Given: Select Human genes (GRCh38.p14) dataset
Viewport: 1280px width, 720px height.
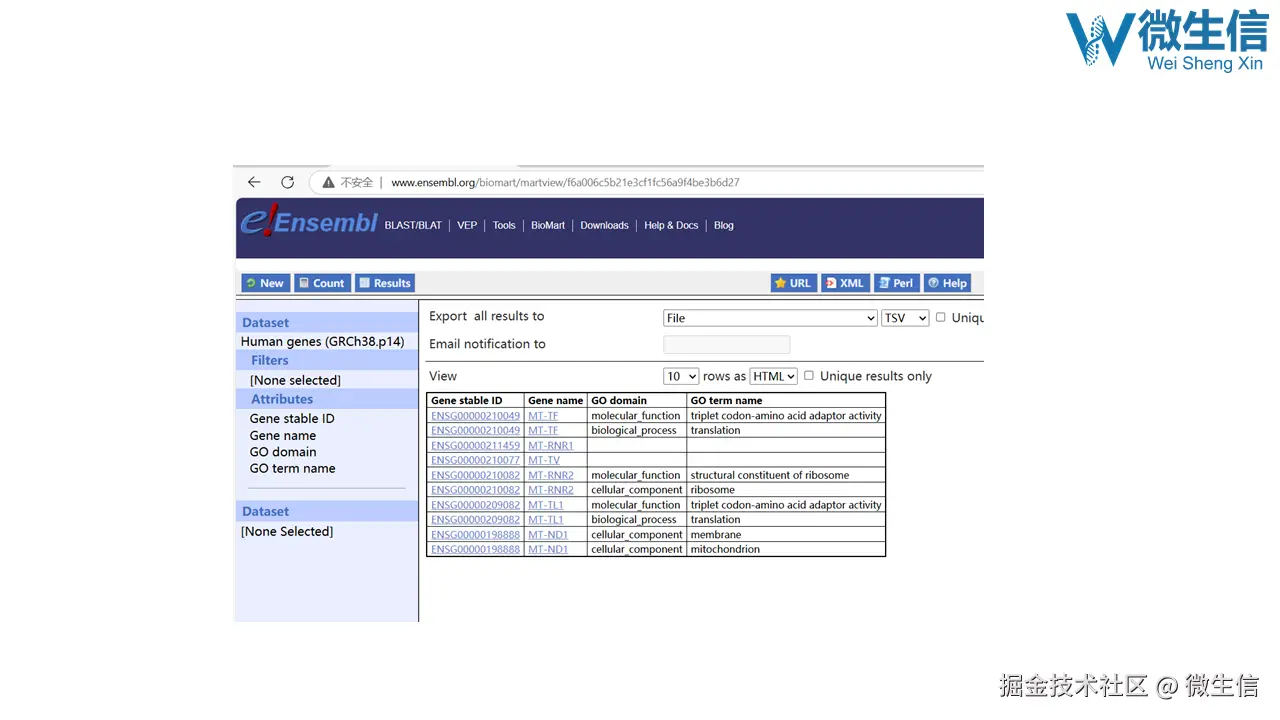Looking at the screenshot, I should point(322,341).
